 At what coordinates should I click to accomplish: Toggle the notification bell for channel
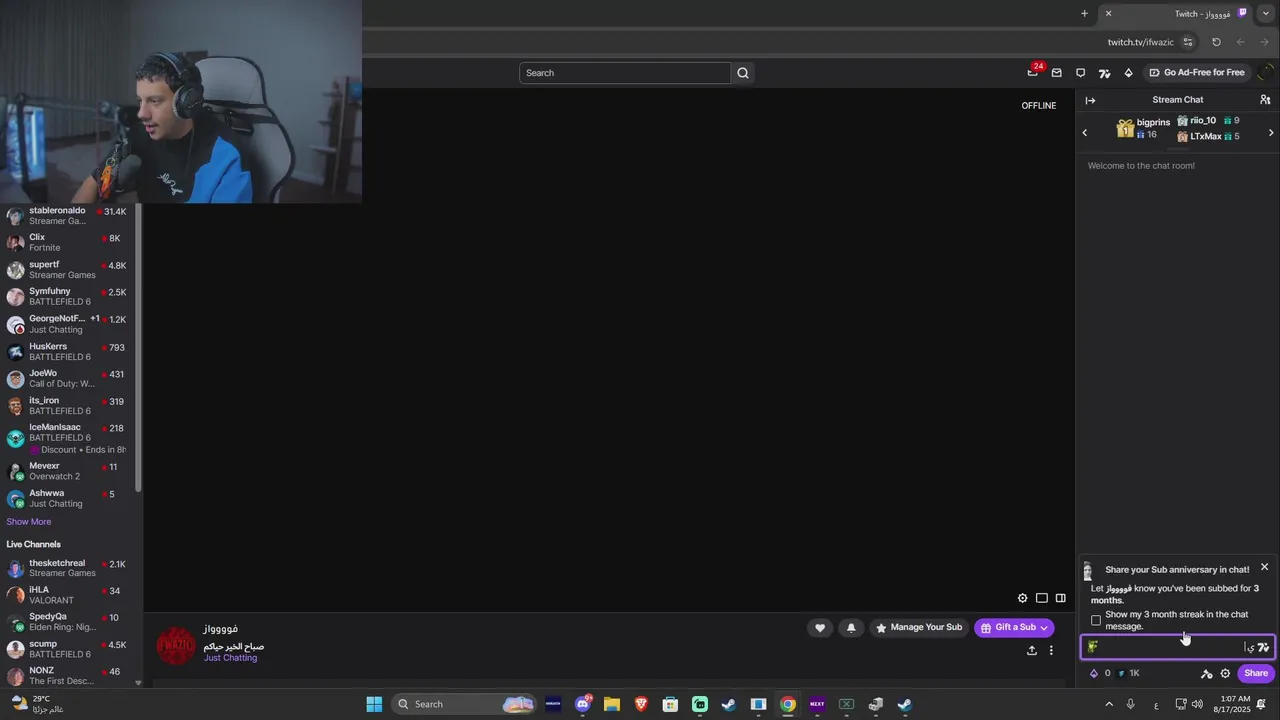(x=851, y=628)
